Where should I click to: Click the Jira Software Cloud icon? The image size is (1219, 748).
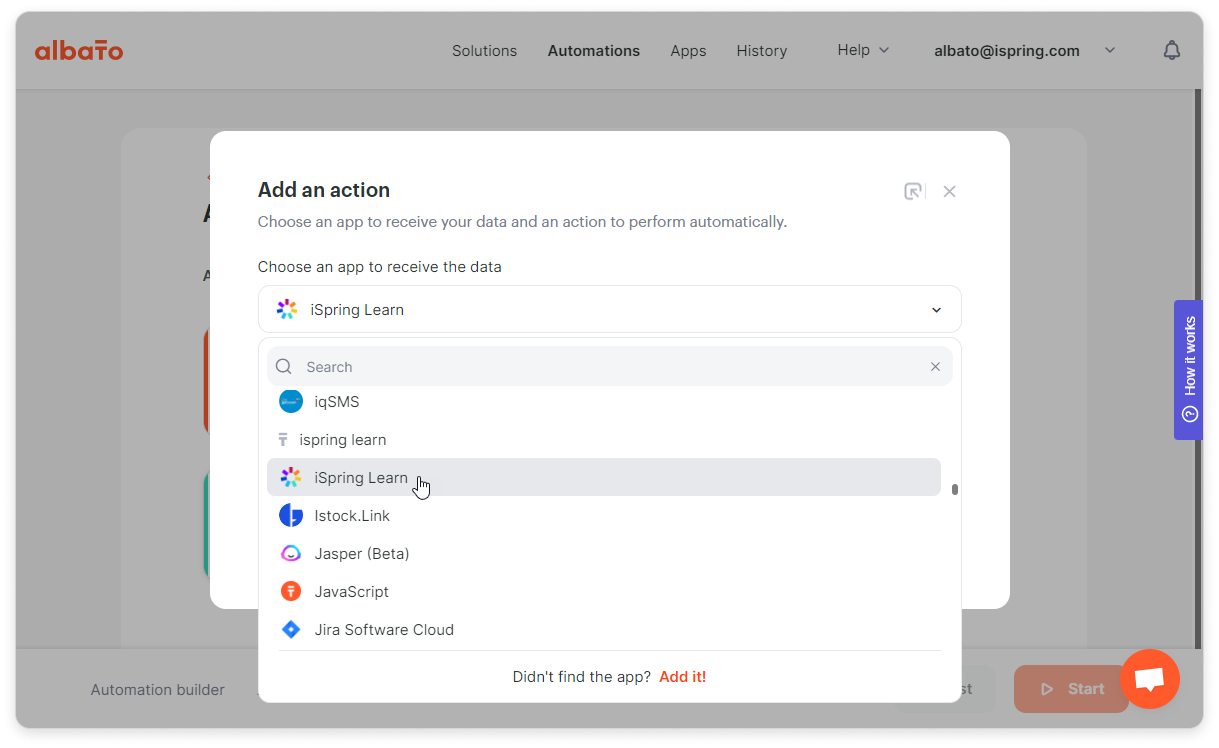291,630
